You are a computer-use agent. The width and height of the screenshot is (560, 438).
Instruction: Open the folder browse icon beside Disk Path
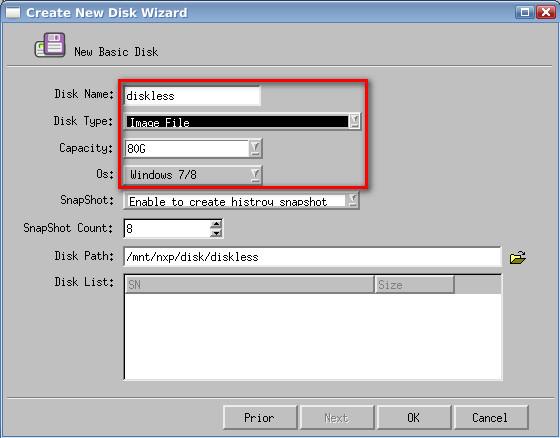coord(518,257)
